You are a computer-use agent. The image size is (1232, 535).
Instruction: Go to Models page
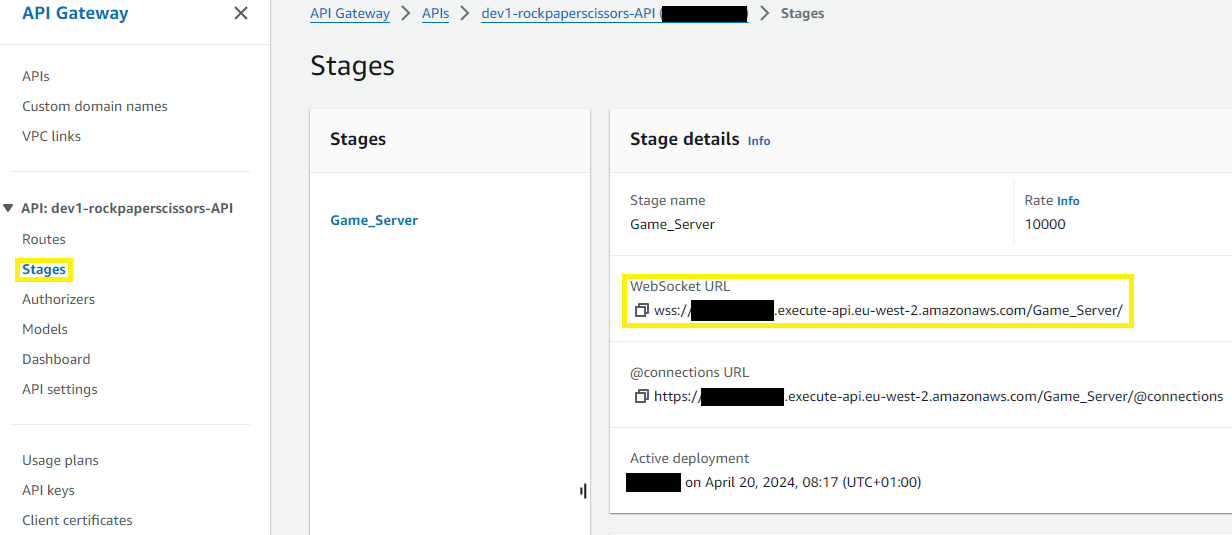click(45, 329)
